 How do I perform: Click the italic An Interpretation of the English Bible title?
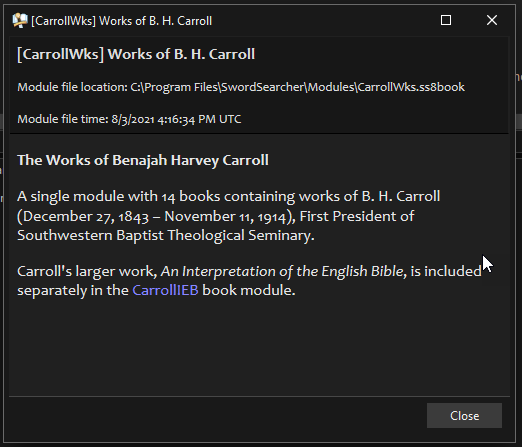coord(282,271)
